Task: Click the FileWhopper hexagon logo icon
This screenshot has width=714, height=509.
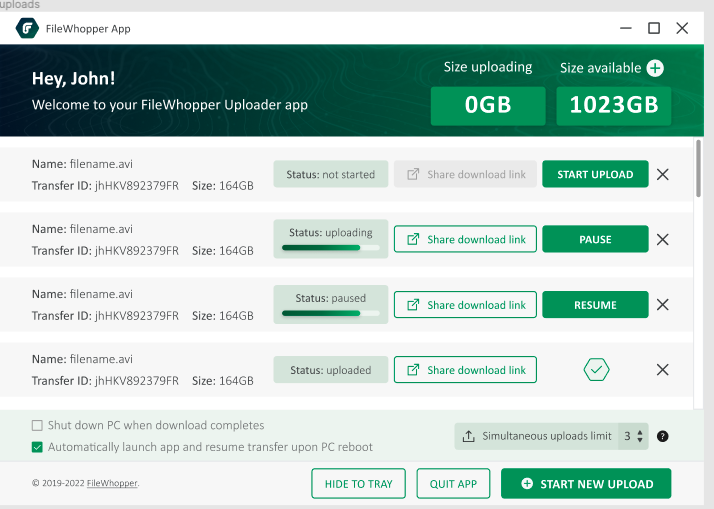Action: [x=27, y=28]
